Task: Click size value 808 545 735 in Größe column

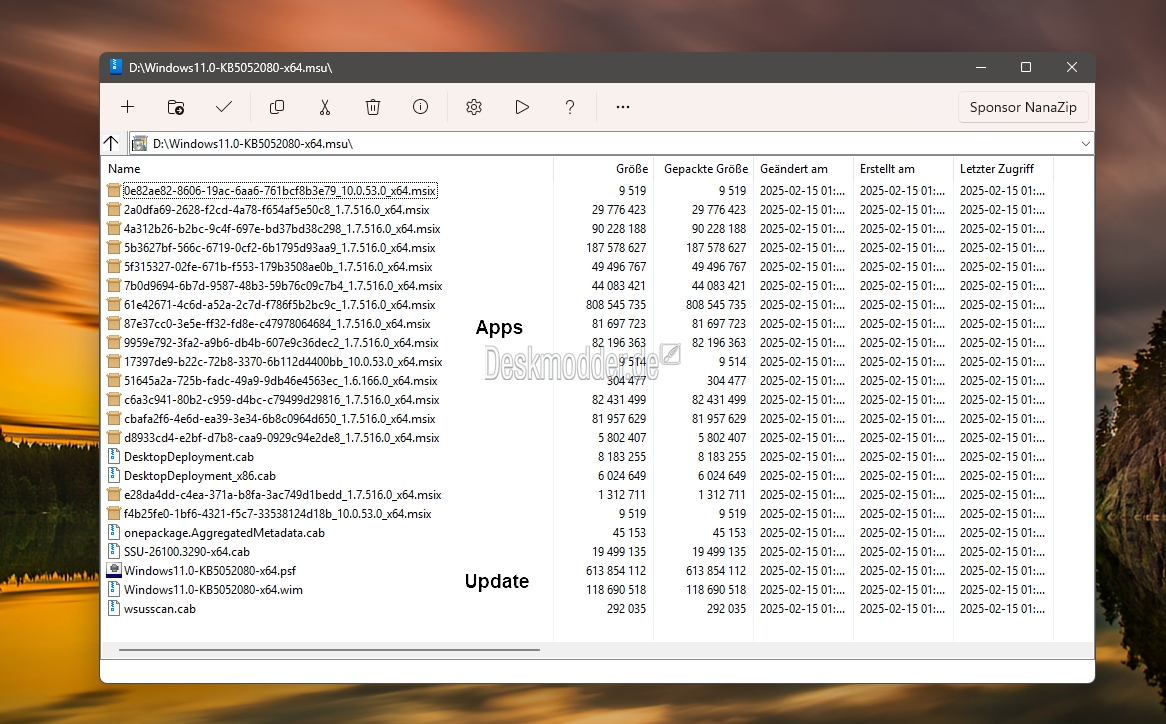Action: pos(616,304)
